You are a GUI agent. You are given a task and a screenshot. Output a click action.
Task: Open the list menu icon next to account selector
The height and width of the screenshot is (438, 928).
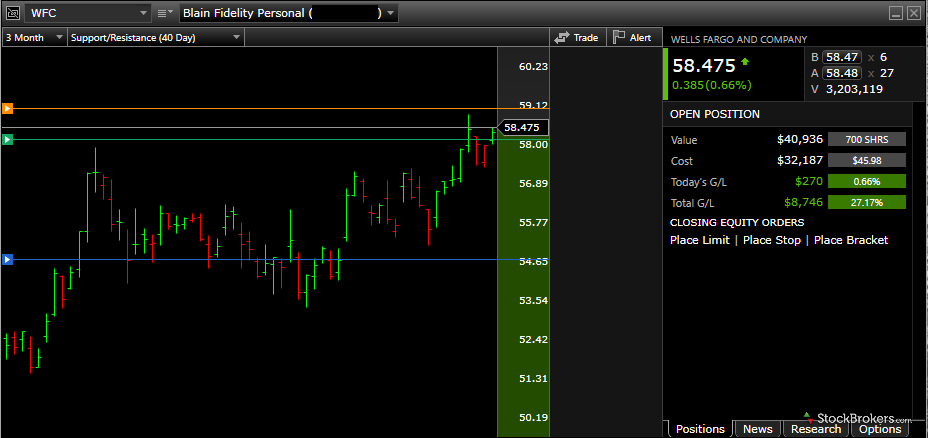tap(166, 13)
